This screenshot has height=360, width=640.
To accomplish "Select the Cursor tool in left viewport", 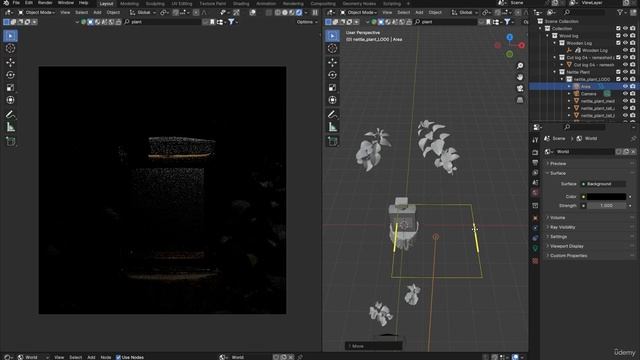I will pyautogui.click(x=10, y=49).
